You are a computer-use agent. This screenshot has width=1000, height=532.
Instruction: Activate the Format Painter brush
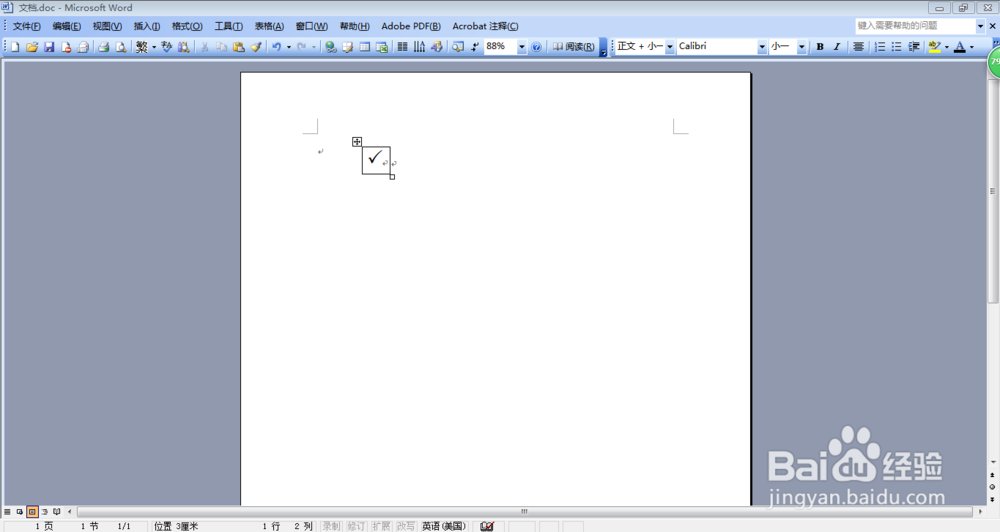click(256, 47)
